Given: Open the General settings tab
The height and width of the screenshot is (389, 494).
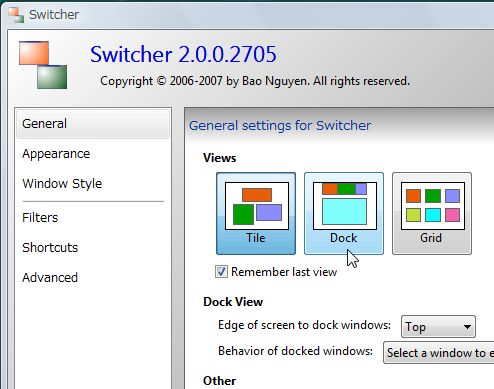Looking at the screenshot, I should [93, 124].
